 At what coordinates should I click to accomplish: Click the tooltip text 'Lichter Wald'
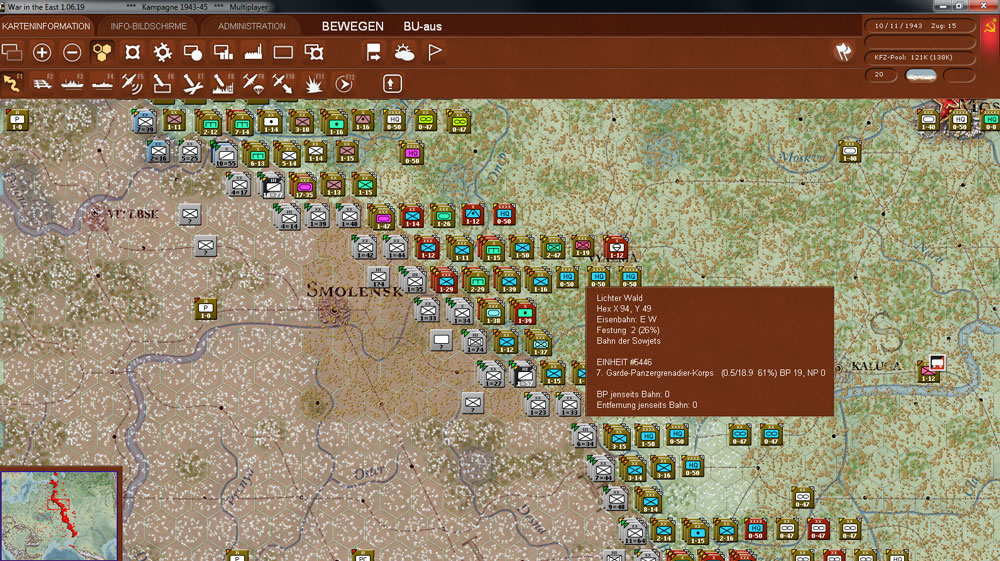point(619,298)
